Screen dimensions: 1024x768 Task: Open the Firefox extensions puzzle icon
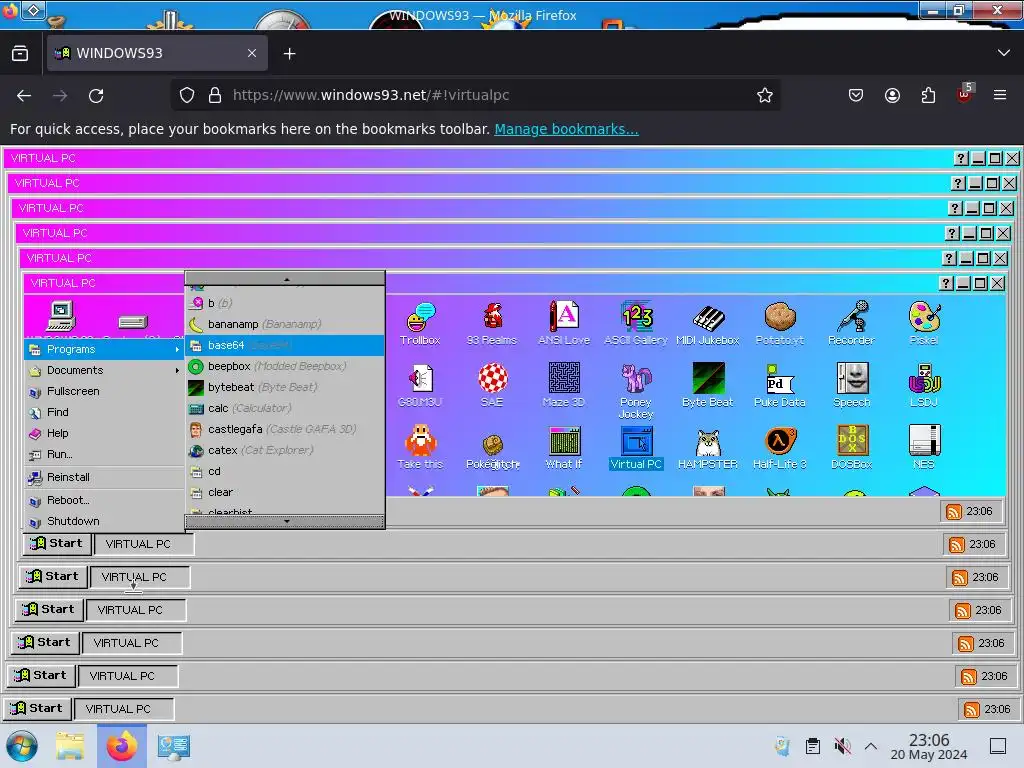point(928,95)
